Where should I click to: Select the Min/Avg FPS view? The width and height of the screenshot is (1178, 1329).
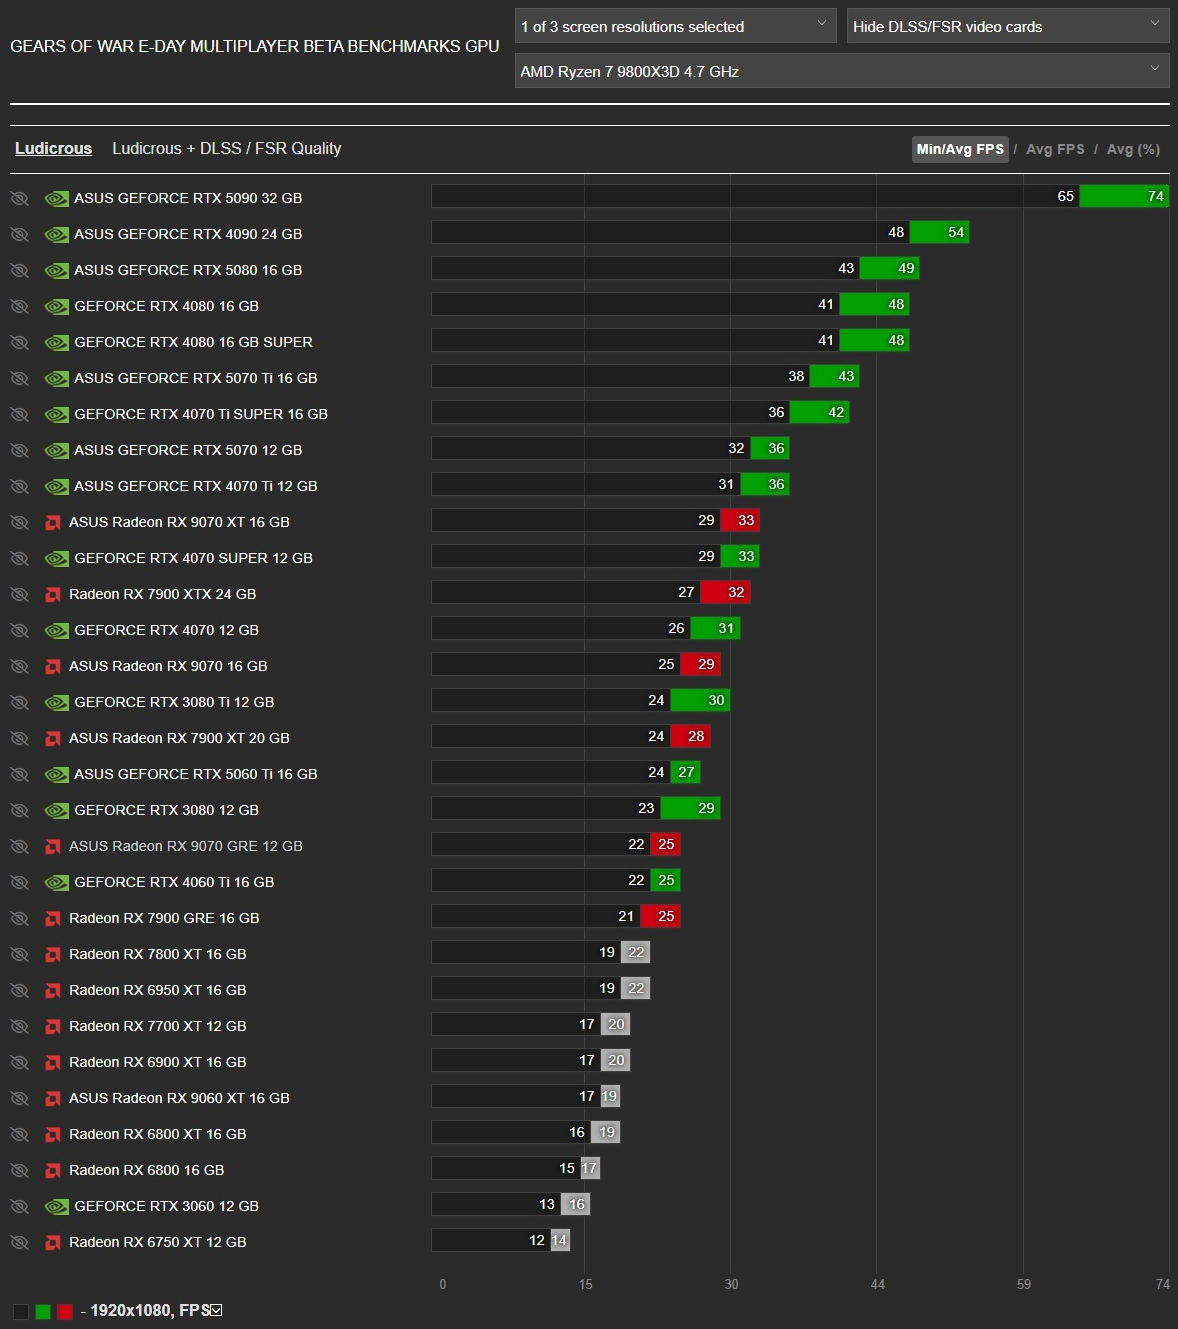click(960, 149)
